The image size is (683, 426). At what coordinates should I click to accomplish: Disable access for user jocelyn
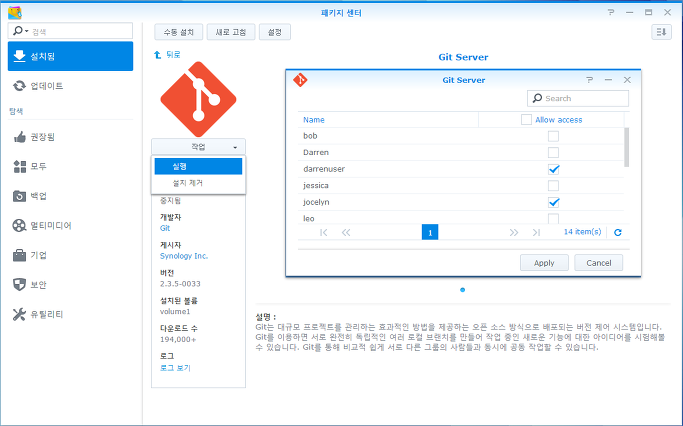click(x=553, y=202)
